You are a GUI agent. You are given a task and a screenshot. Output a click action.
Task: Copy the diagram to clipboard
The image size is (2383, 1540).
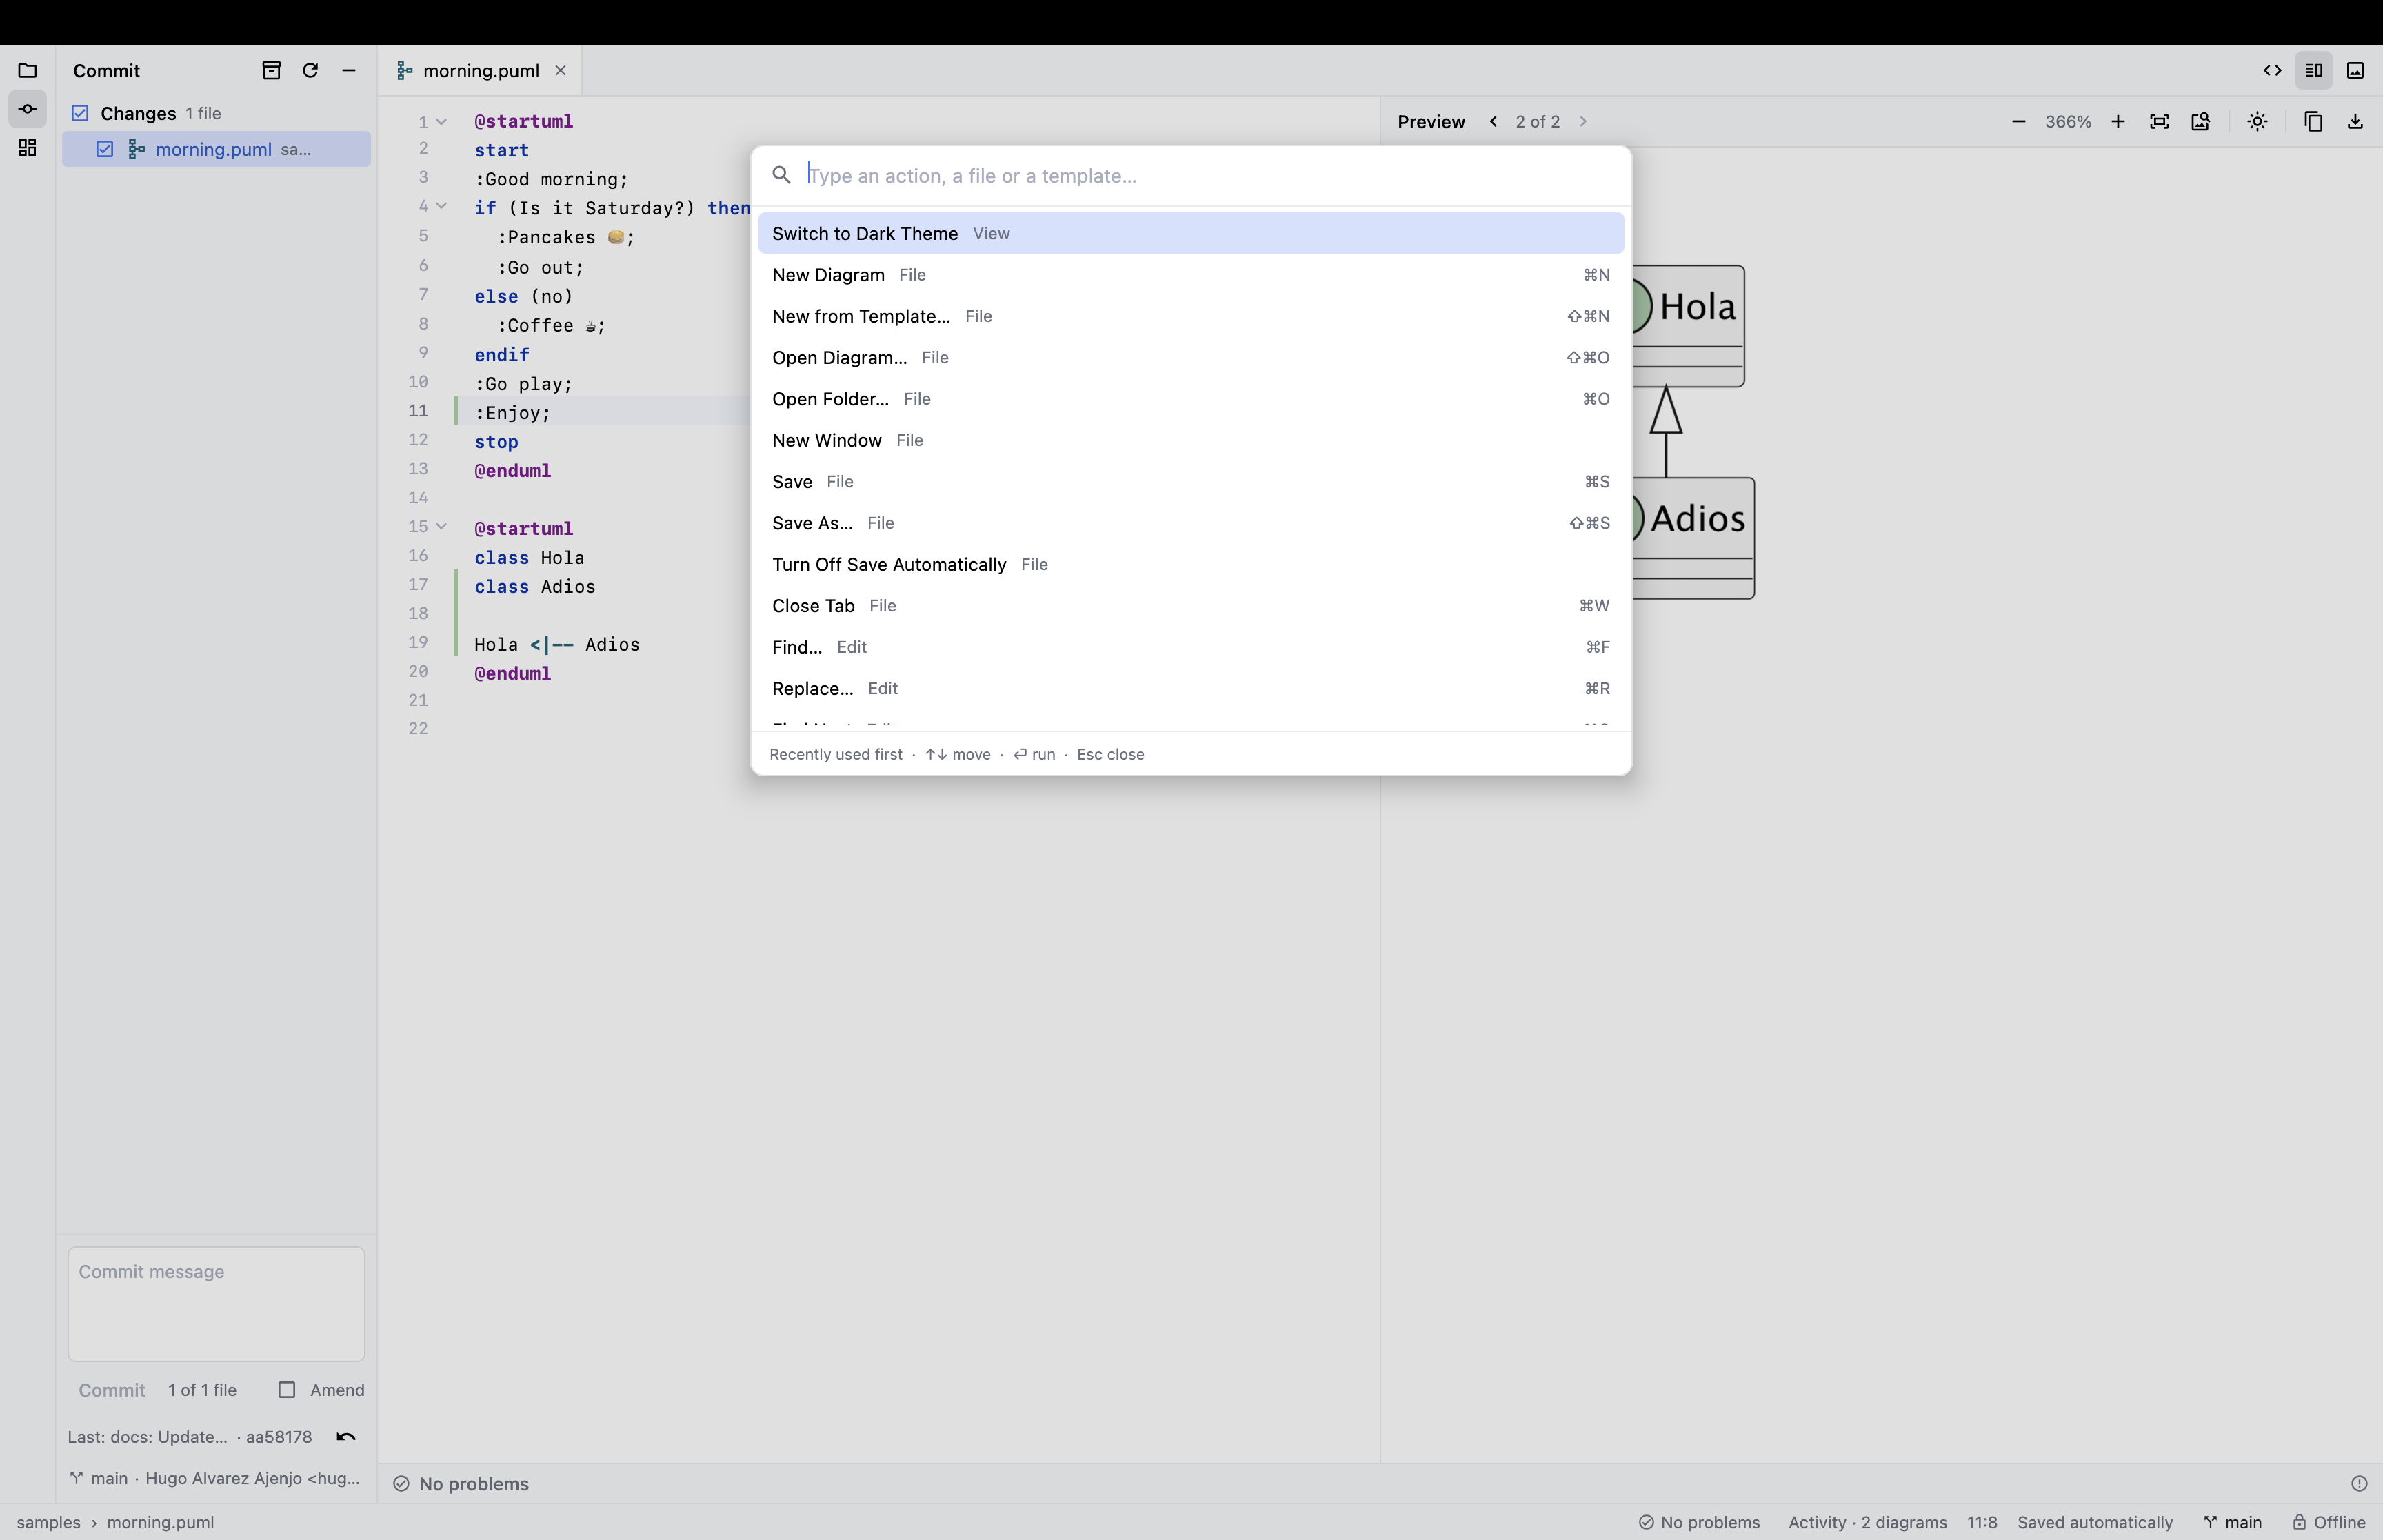click(x=2313, y=121)
